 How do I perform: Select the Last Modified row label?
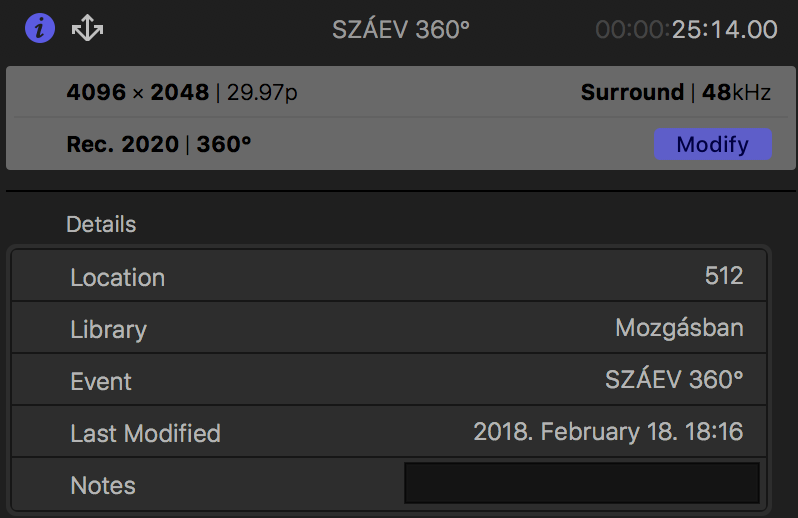coord(145,434)
